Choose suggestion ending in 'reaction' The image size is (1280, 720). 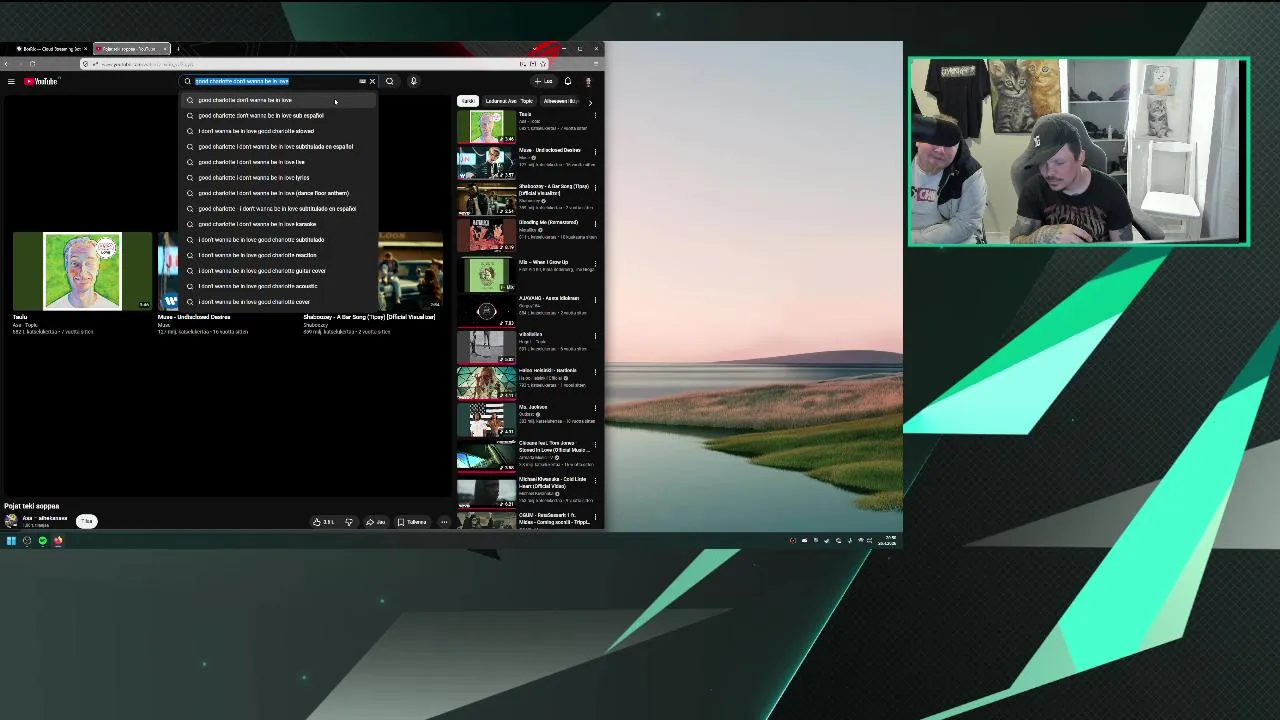pyautogui.click(x=278, y=255)
